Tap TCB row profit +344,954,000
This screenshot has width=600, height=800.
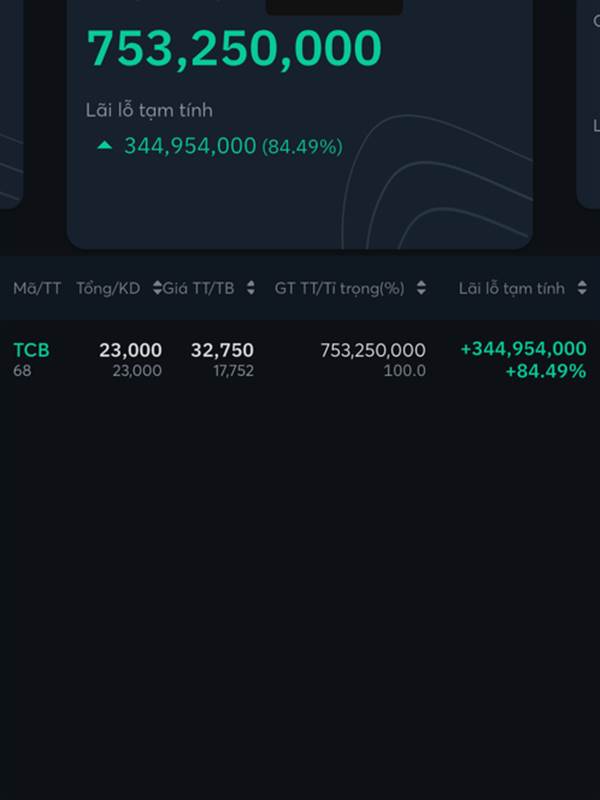click(523, 349)
